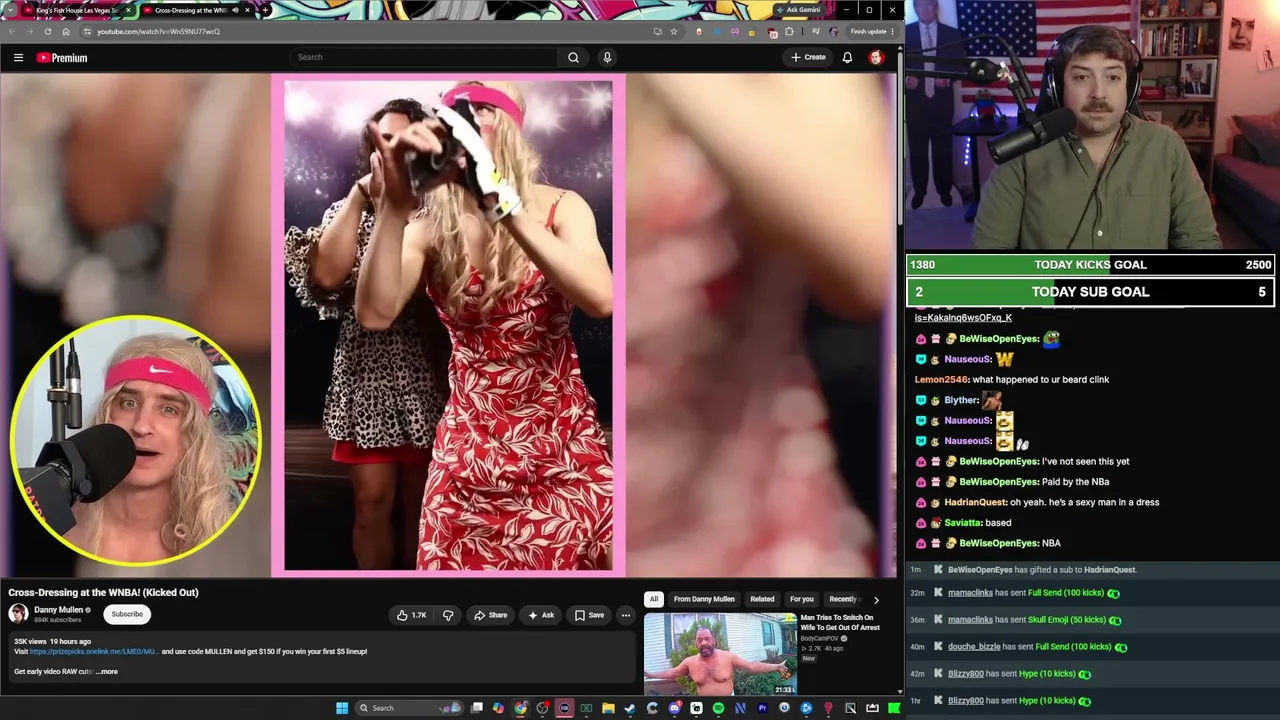Select the 'From Danny Mullen' filter chip
The width and height of the screenshot is (1280, 720).
pyautogui.click(x=704, y=599)
